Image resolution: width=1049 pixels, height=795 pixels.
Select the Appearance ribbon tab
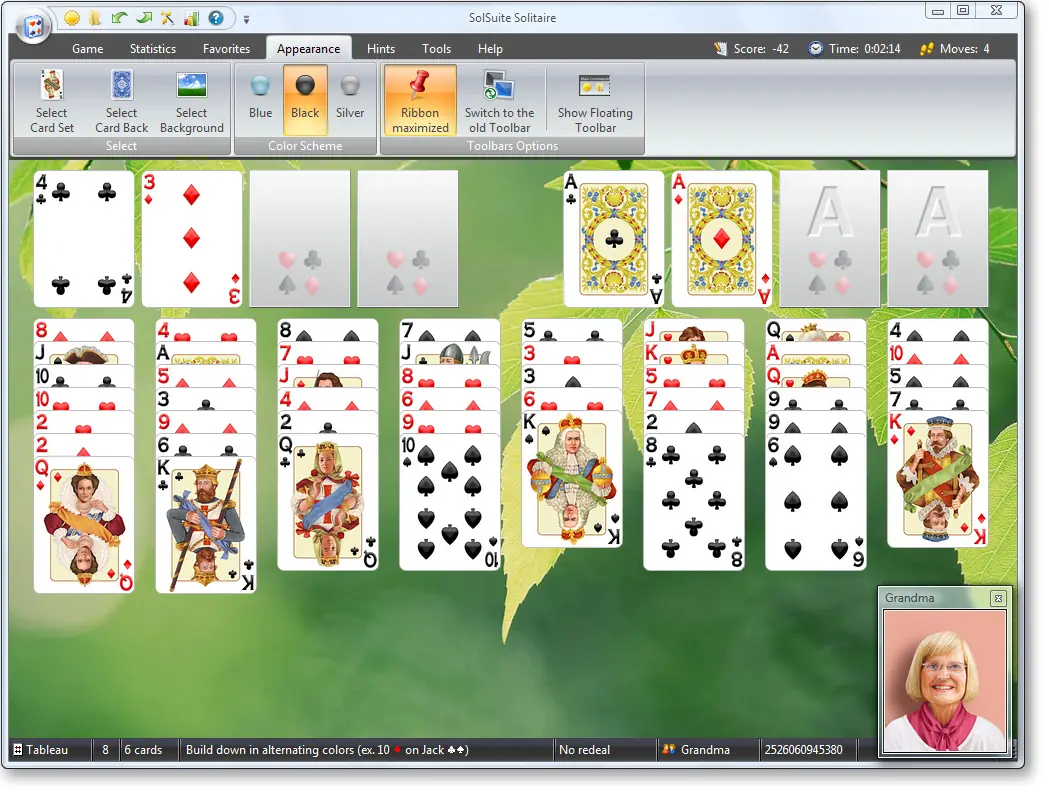point(308,49)
